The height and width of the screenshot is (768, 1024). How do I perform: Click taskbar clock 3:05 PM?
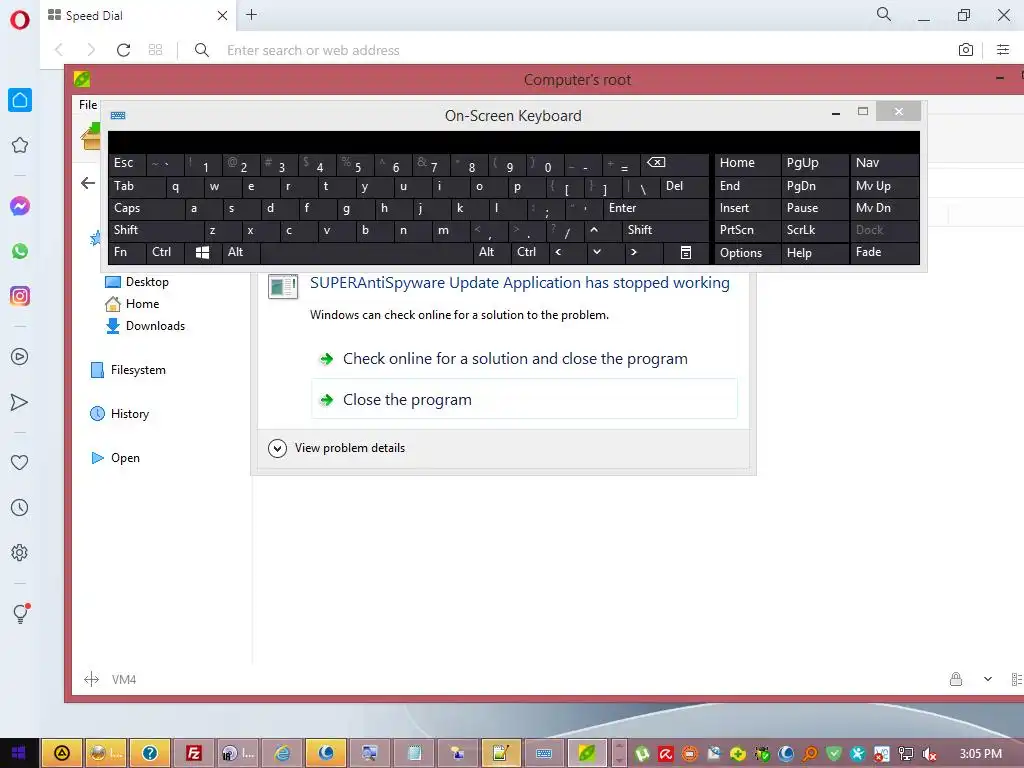[980, 754]
